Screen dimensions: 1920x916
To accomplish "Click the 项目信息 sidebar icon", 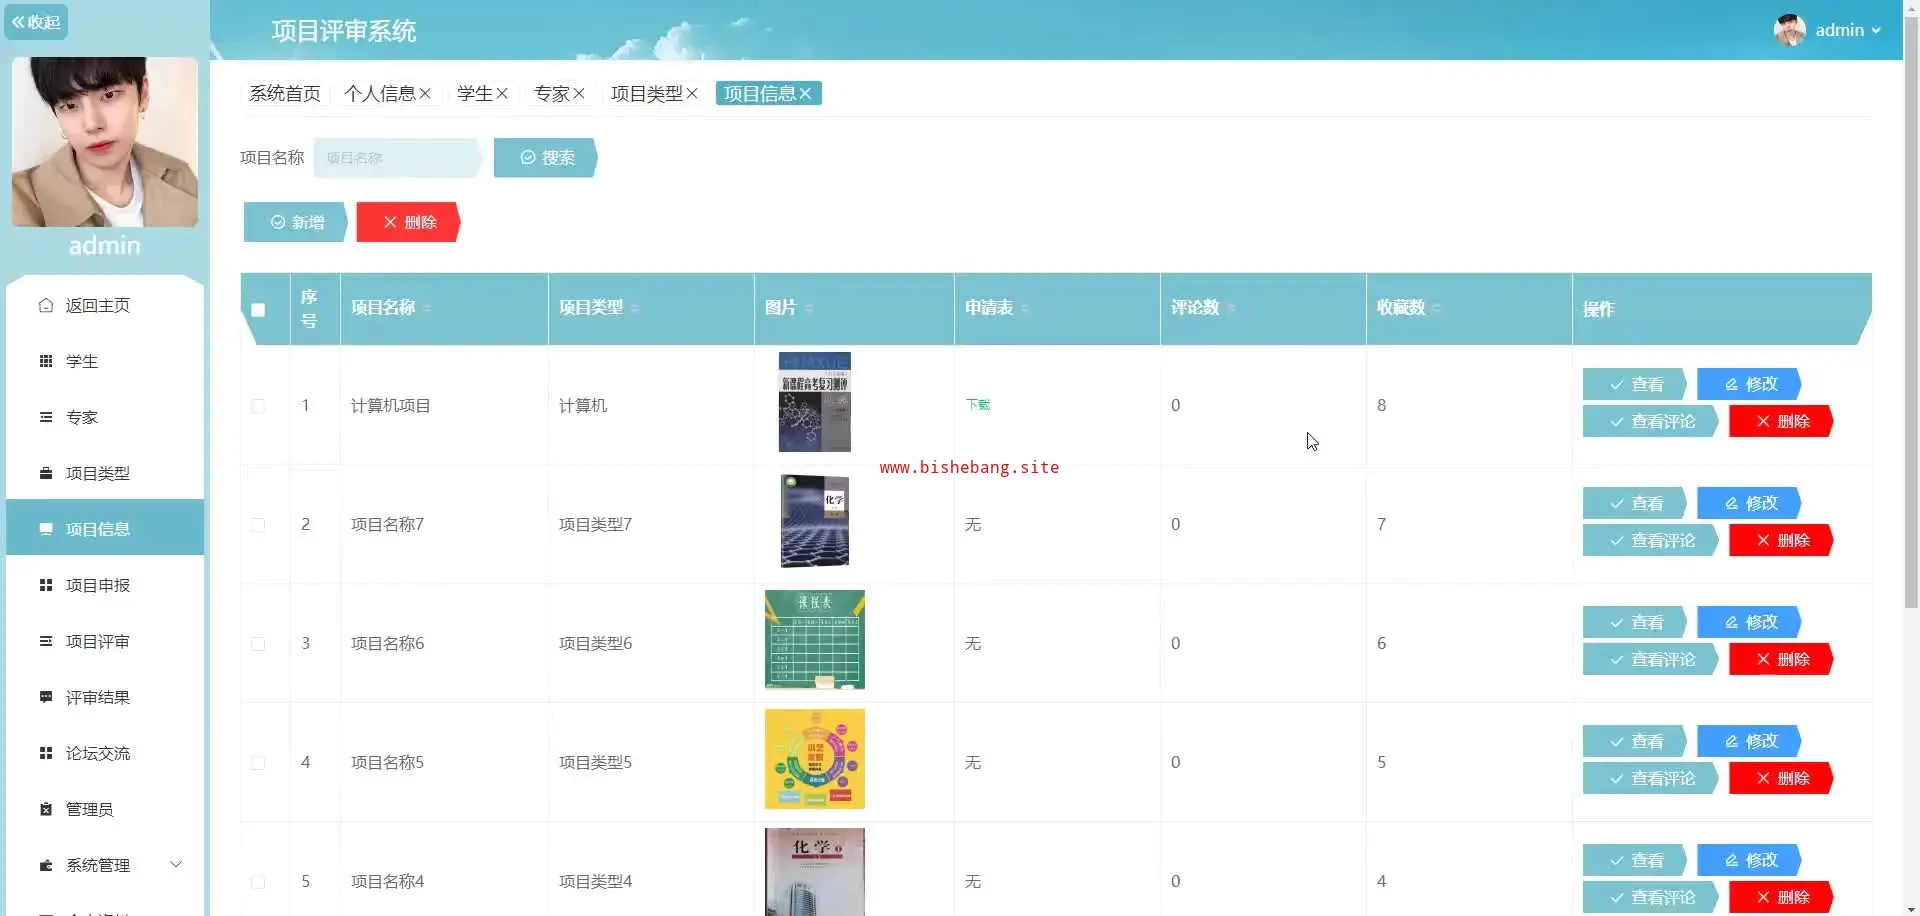I will coord(45,529).
